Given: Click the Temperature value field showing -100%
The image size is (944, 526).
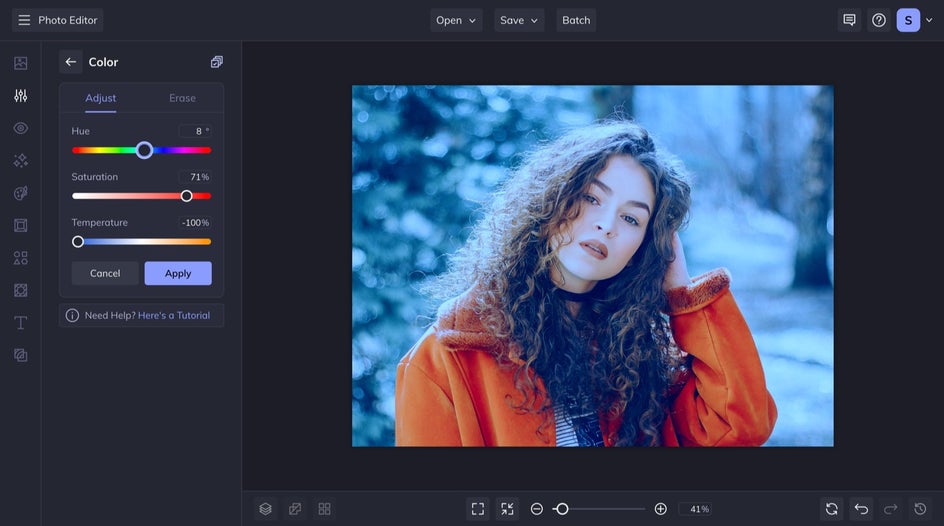Looking at the screenshot, I should point(195,223).
